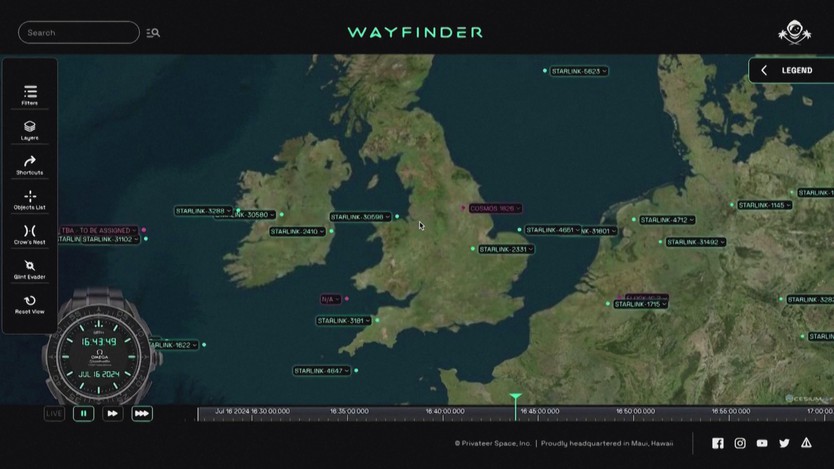Expand the STARLINK-2331 label dropdown
Viewport: 834px width, 469px height.
530,249
